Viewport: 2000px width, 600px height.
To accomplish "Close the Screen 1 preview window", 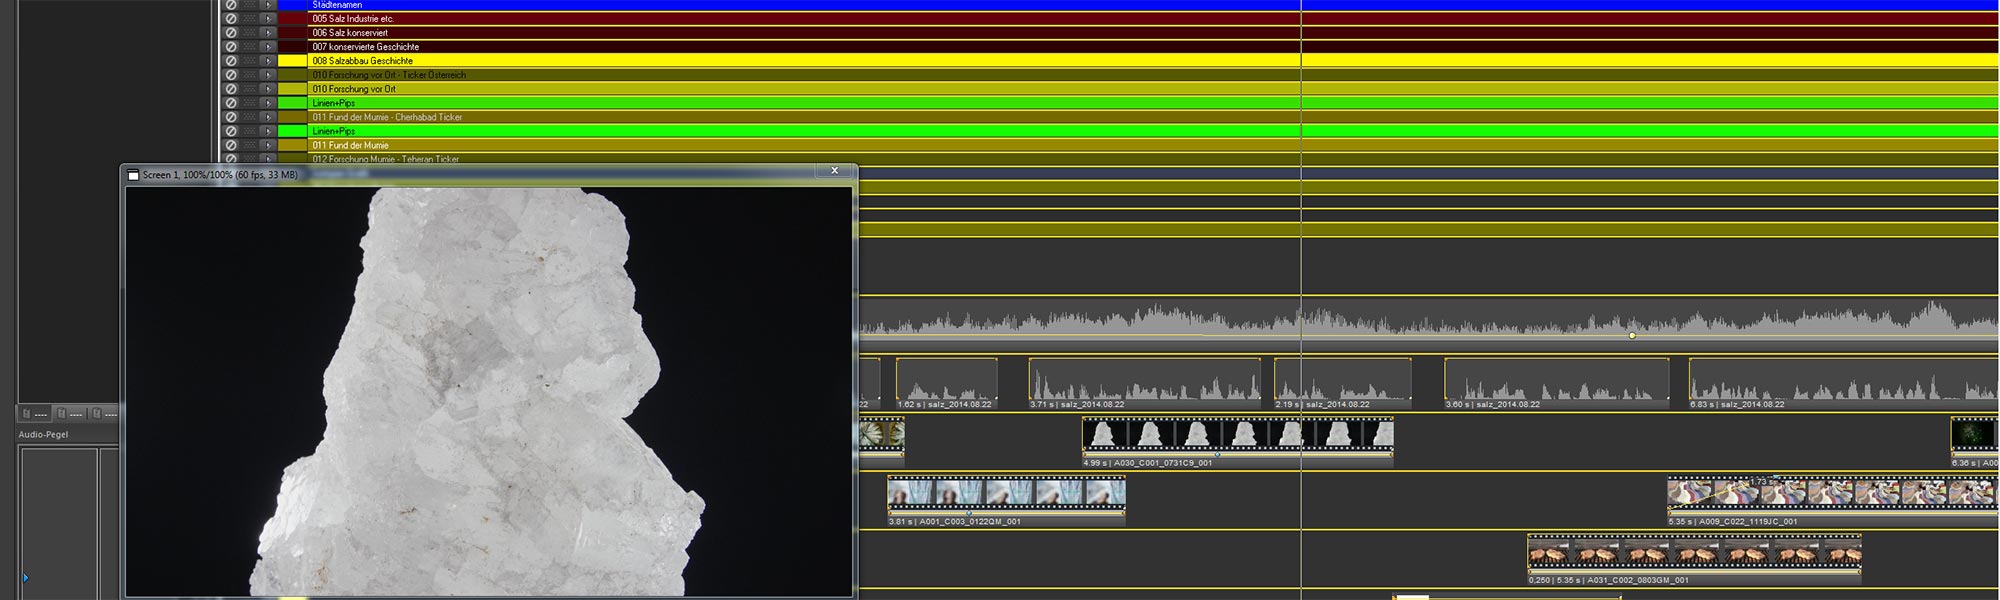I will pyautogui.click(x=834, y=171).
